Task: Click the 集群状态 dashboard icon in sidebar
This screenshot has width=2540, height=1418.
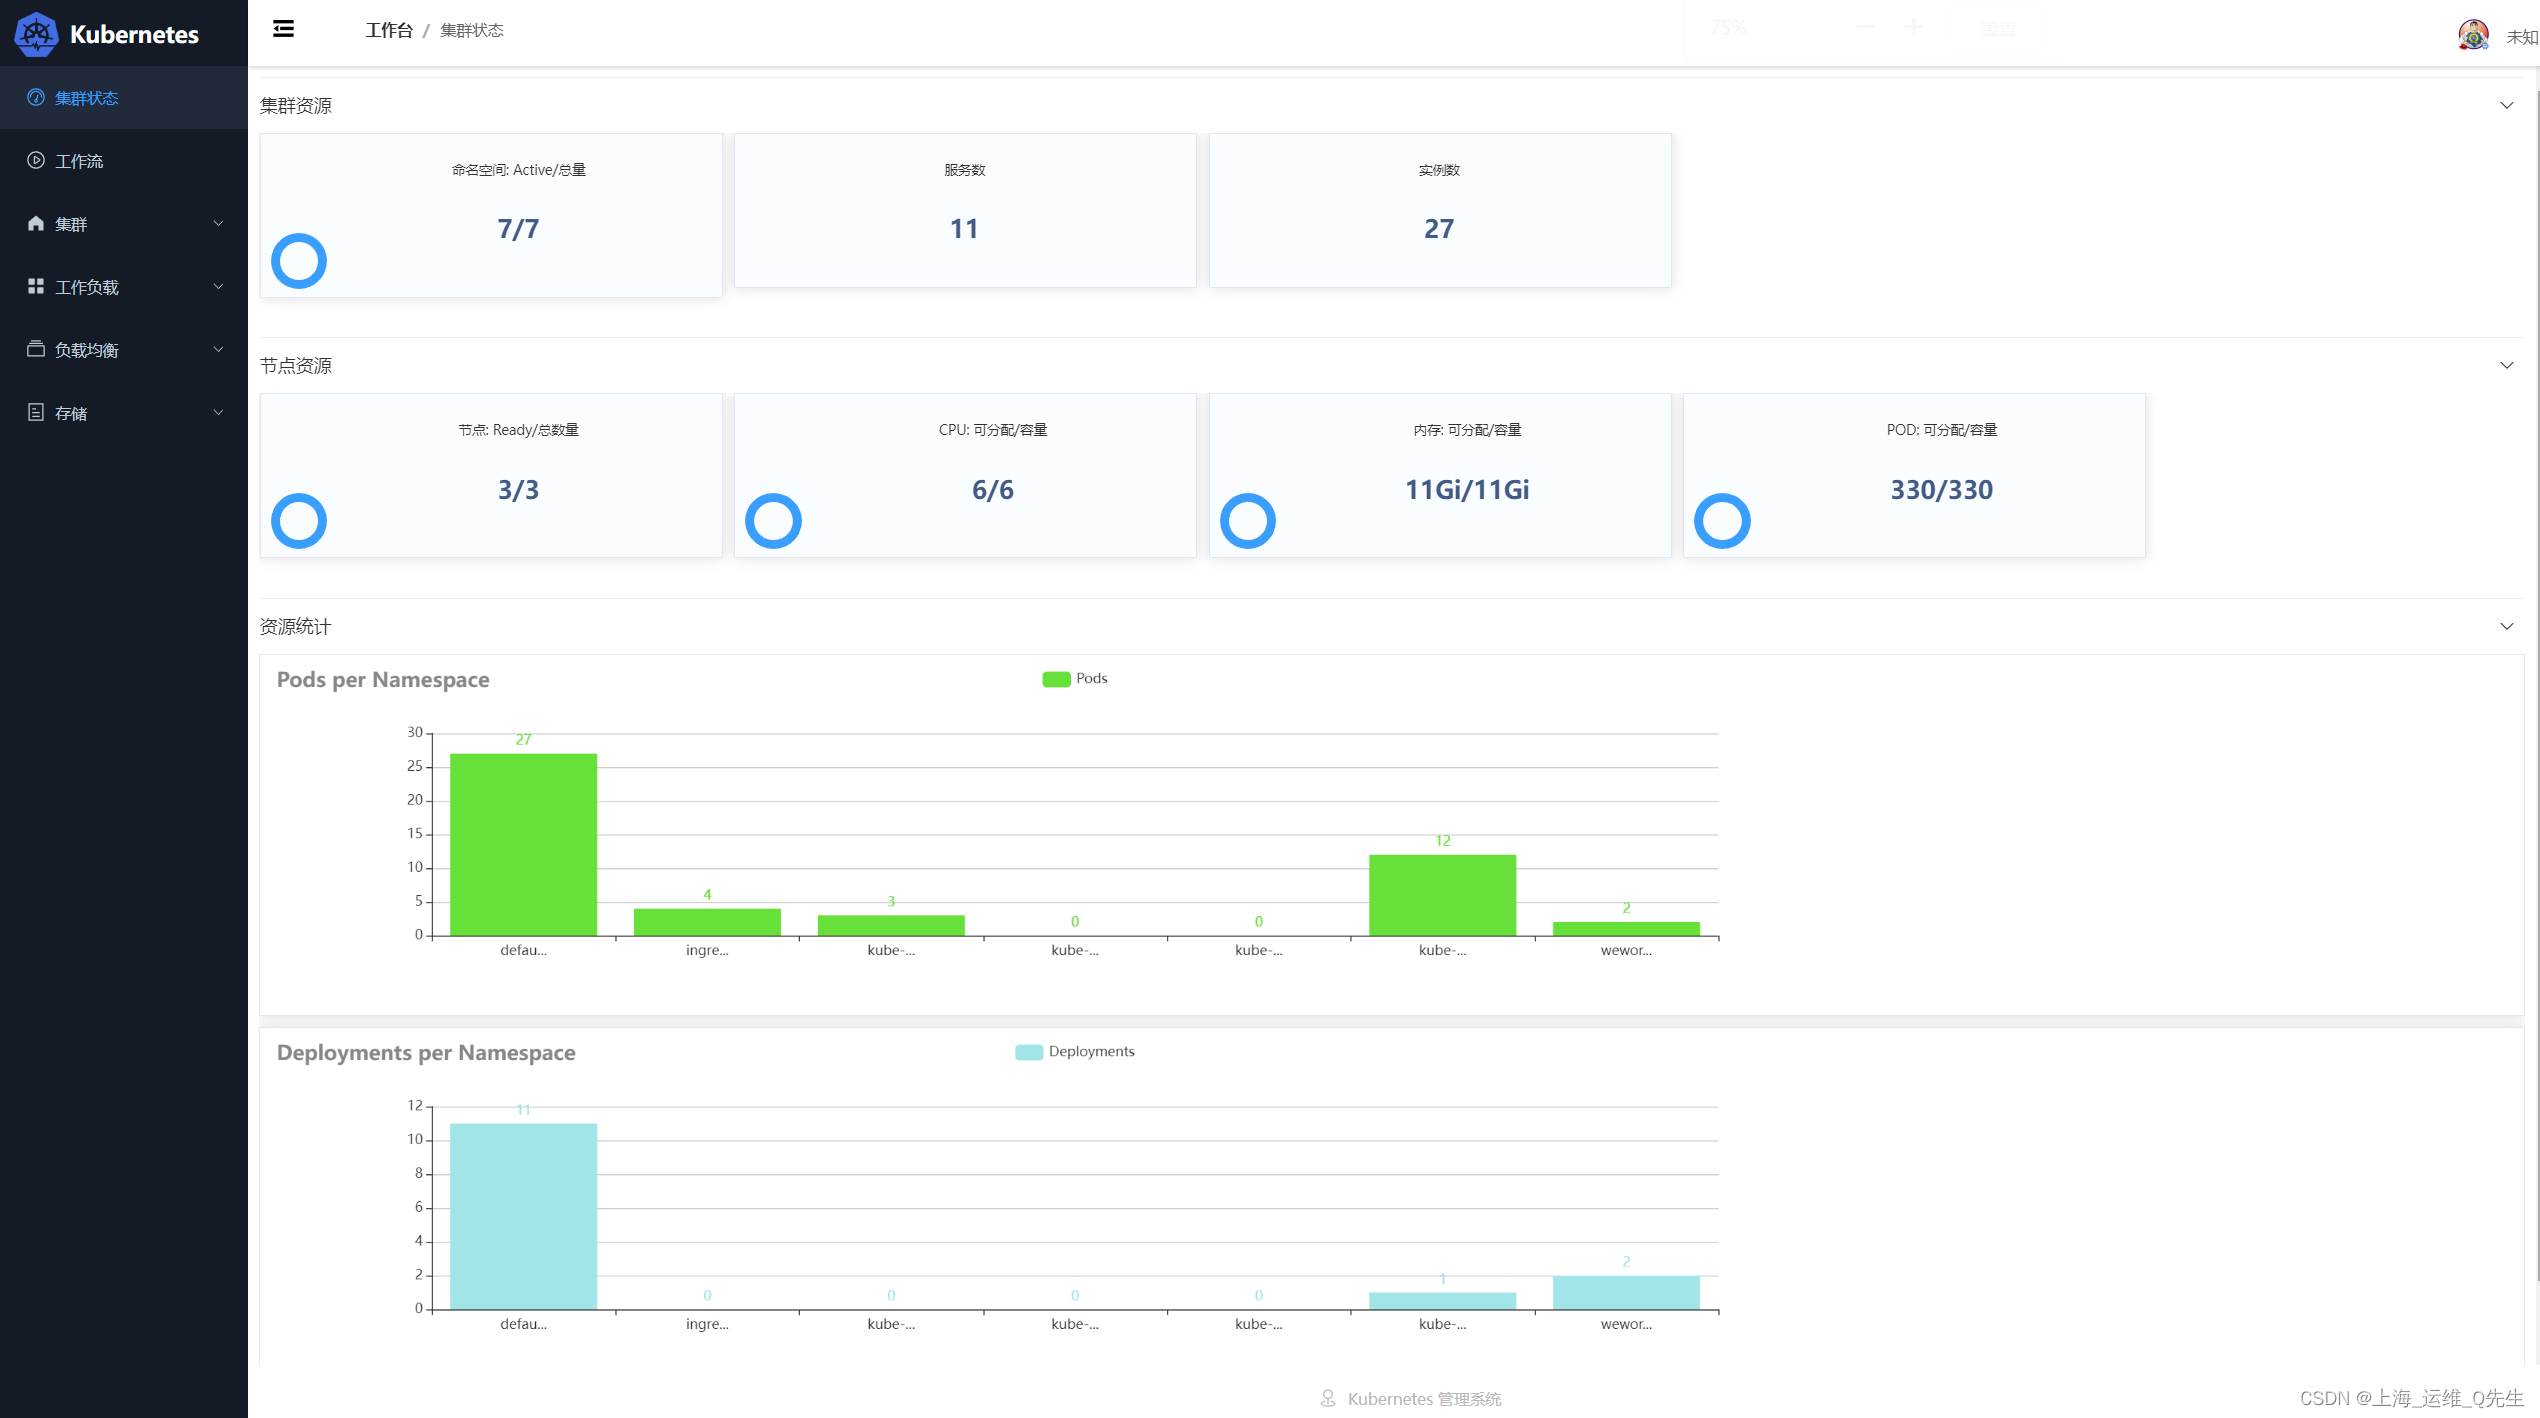Action: (36, 97)
